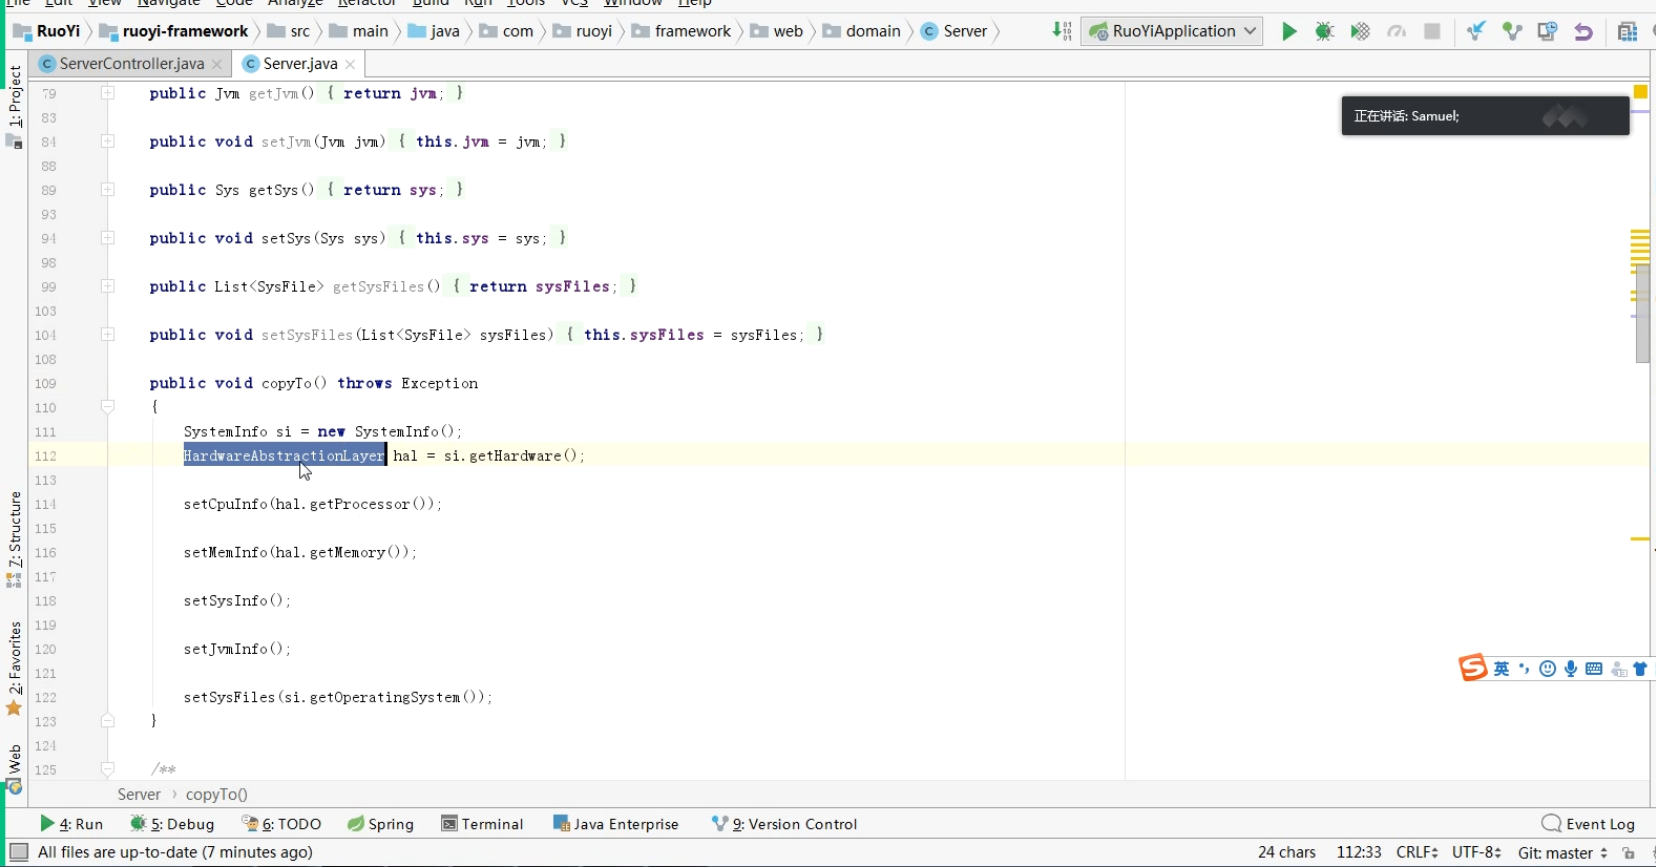
Task: Open 9: Version Control tool tab
Action: 785,824
